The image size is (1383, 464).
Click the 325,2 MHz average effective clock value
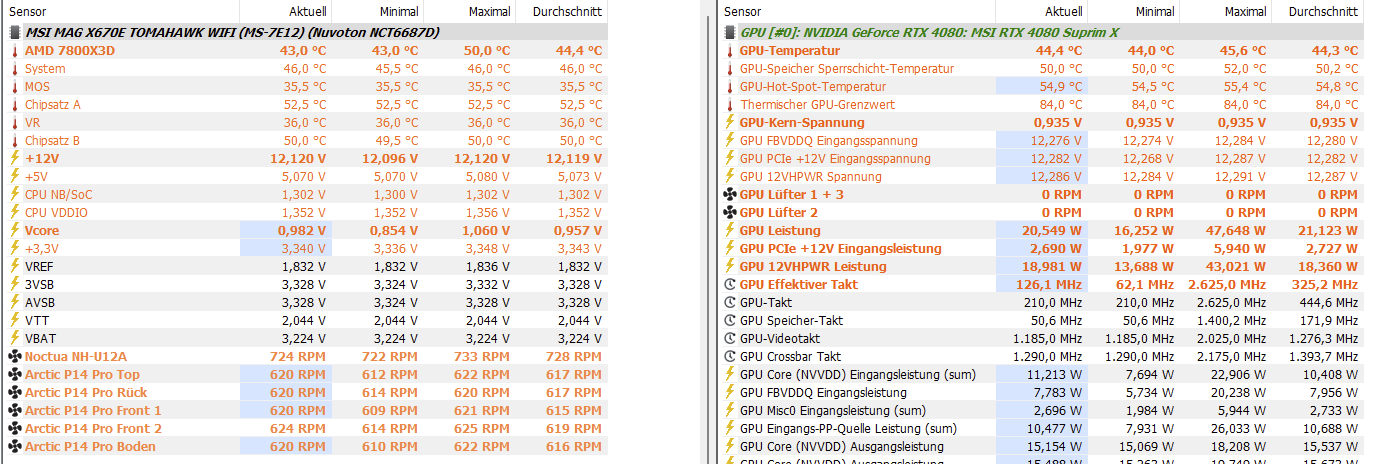[1325, 284]
